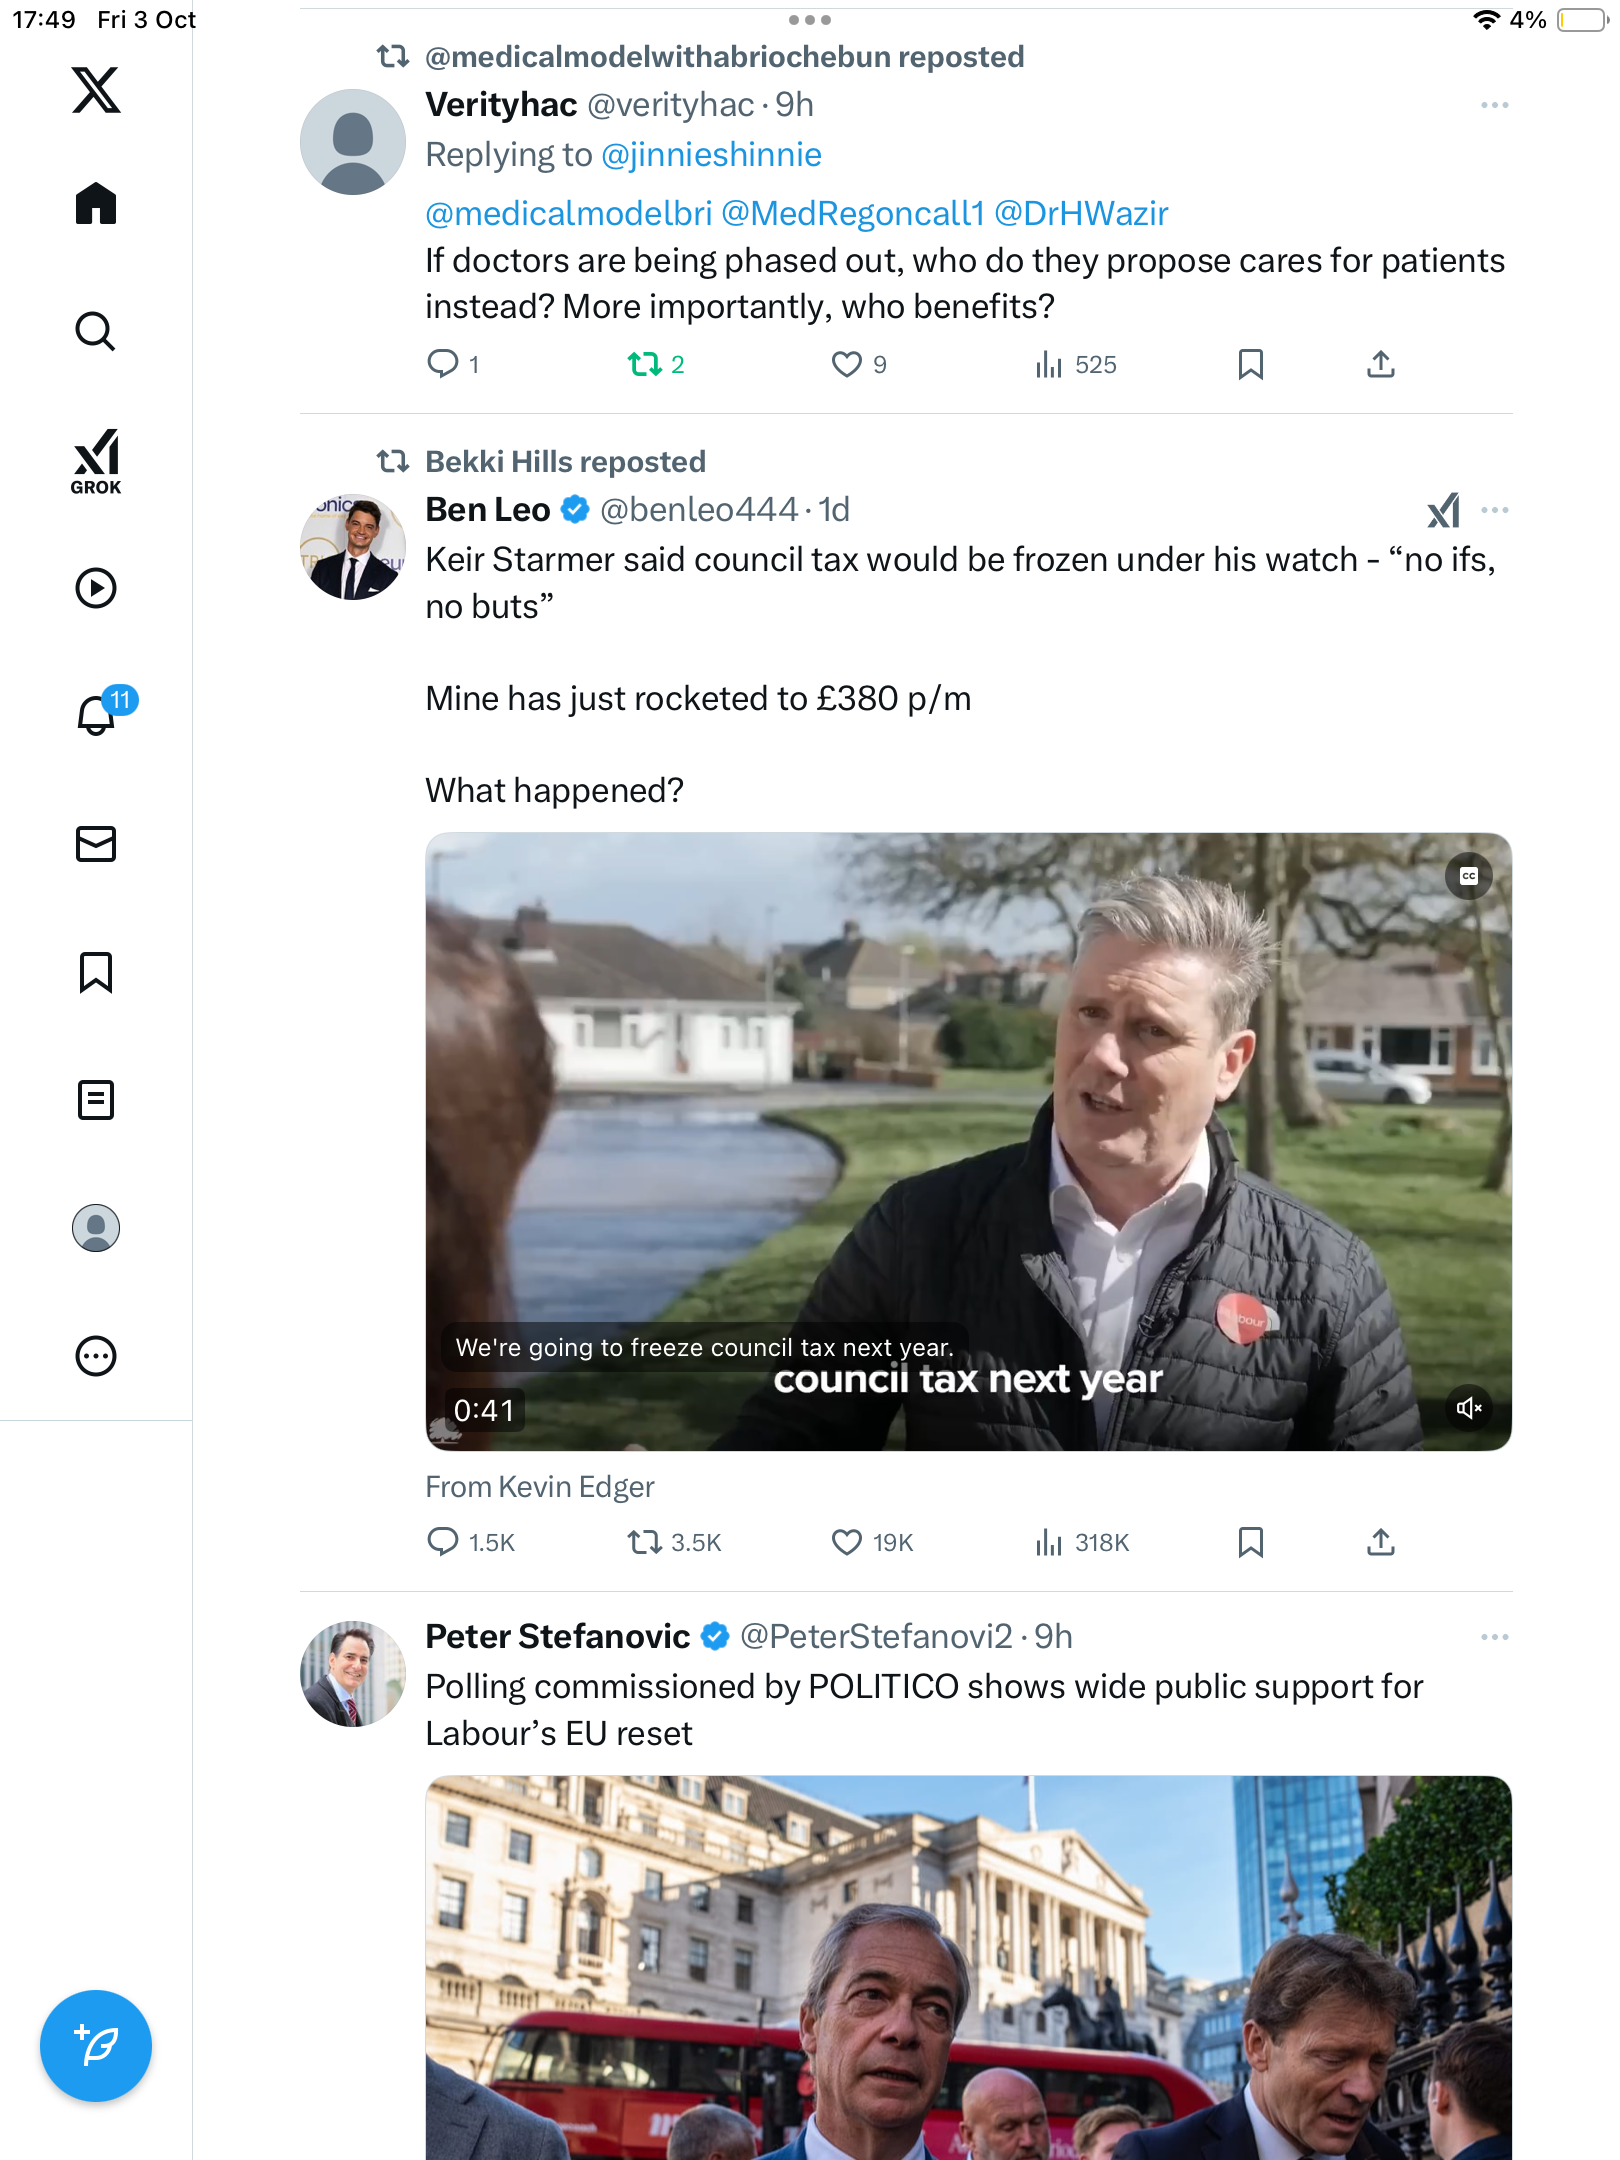Go to the Home timeline
The width and height of the screenshot is (1620, 2160).
[96, 204]
